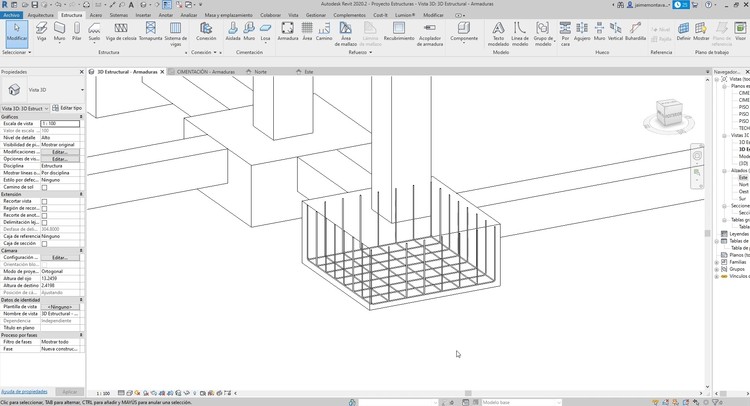Select the Tornapunta brace tool
The image size is (750, 406).
(150, 32)
